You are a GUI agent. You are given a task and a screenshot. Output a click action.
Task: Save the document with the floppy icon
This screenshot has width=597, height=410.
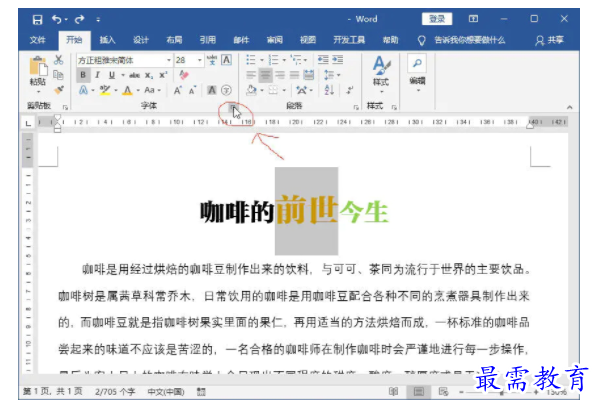pyautogui.click(x=37, y=19)
